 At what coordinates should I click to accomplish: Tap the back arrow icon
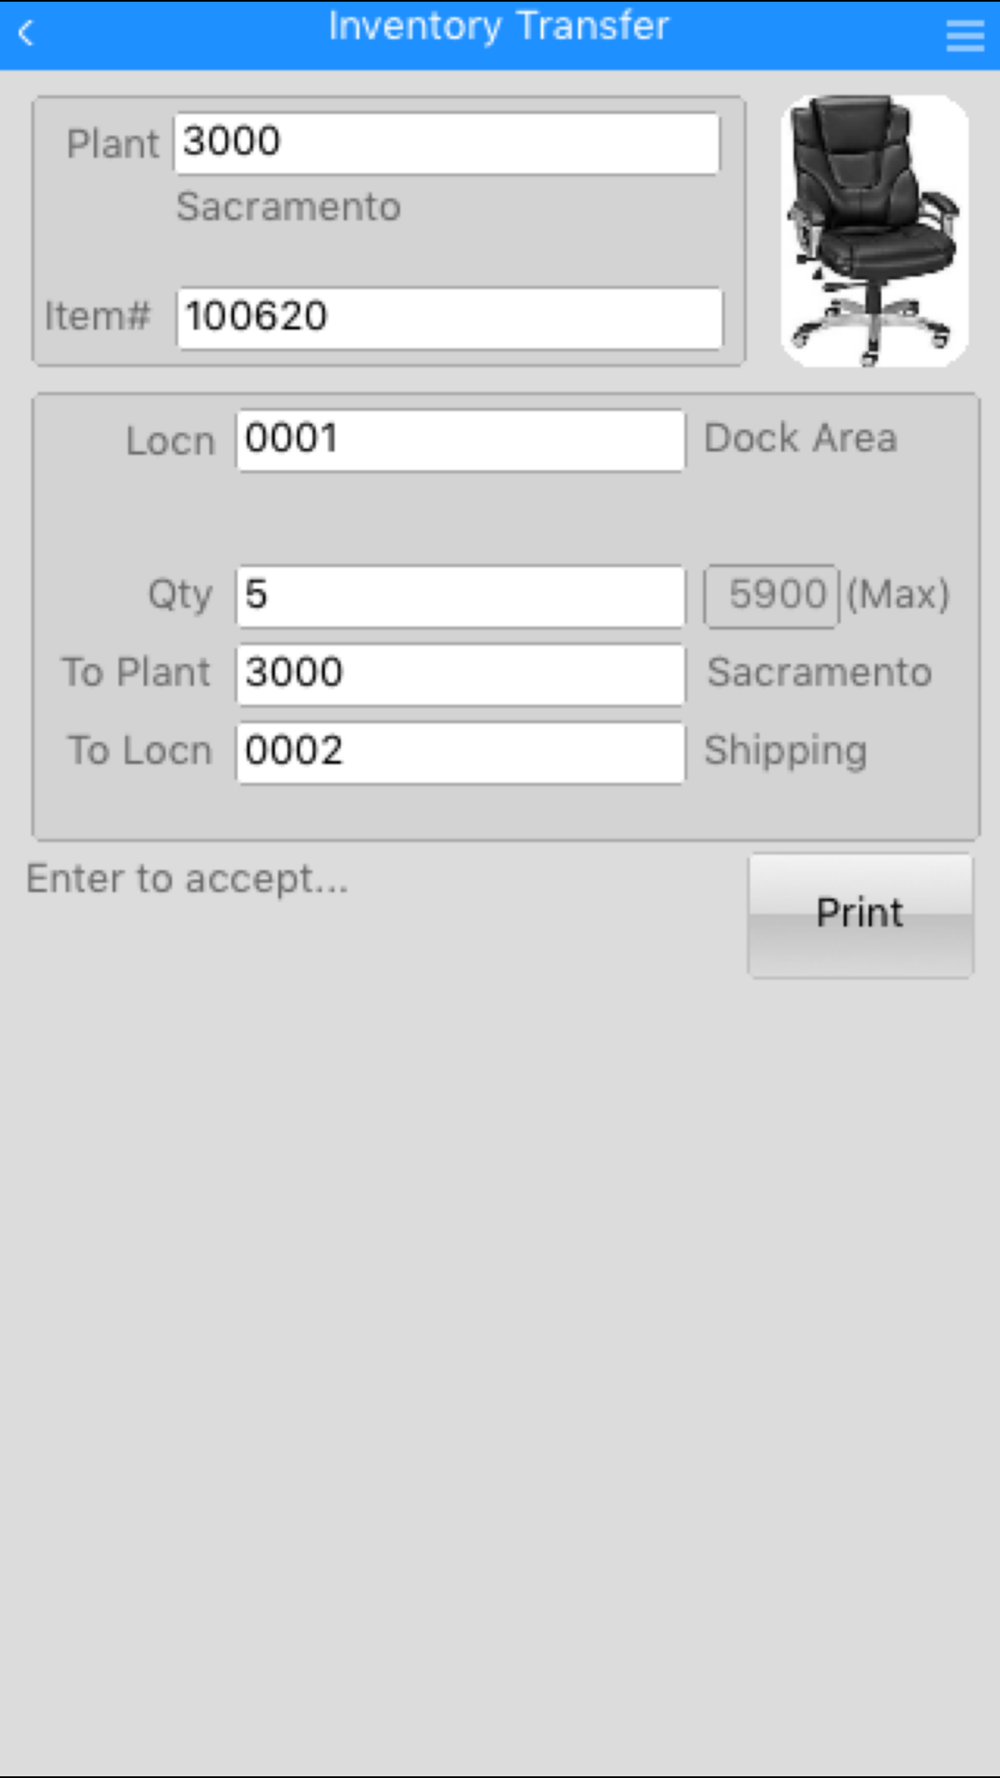[x=27, y=33]
